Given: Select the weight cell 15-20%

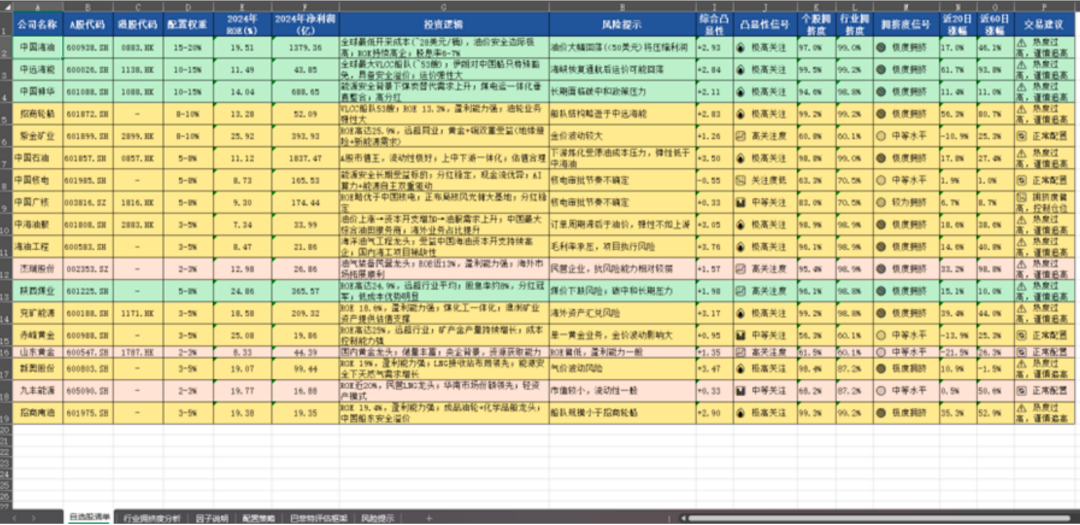Looking at the screenshot, I should pyautogui.click(x=189, y=48).
